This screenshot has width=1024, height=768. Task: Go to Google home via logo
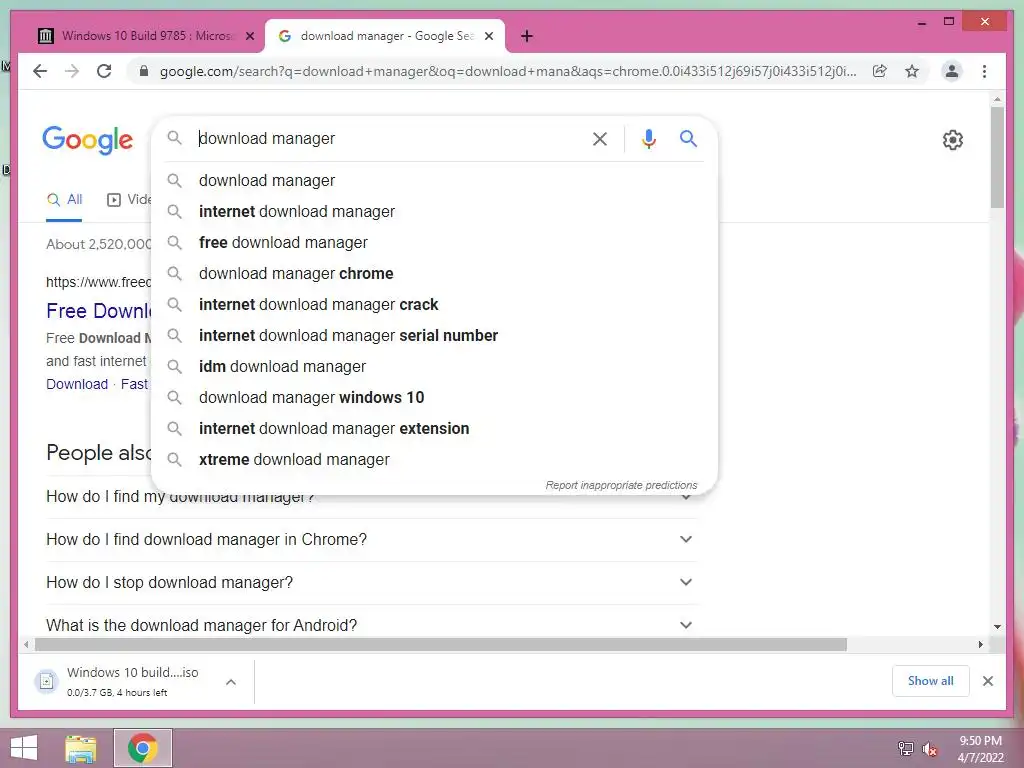[x=88, y=140]
